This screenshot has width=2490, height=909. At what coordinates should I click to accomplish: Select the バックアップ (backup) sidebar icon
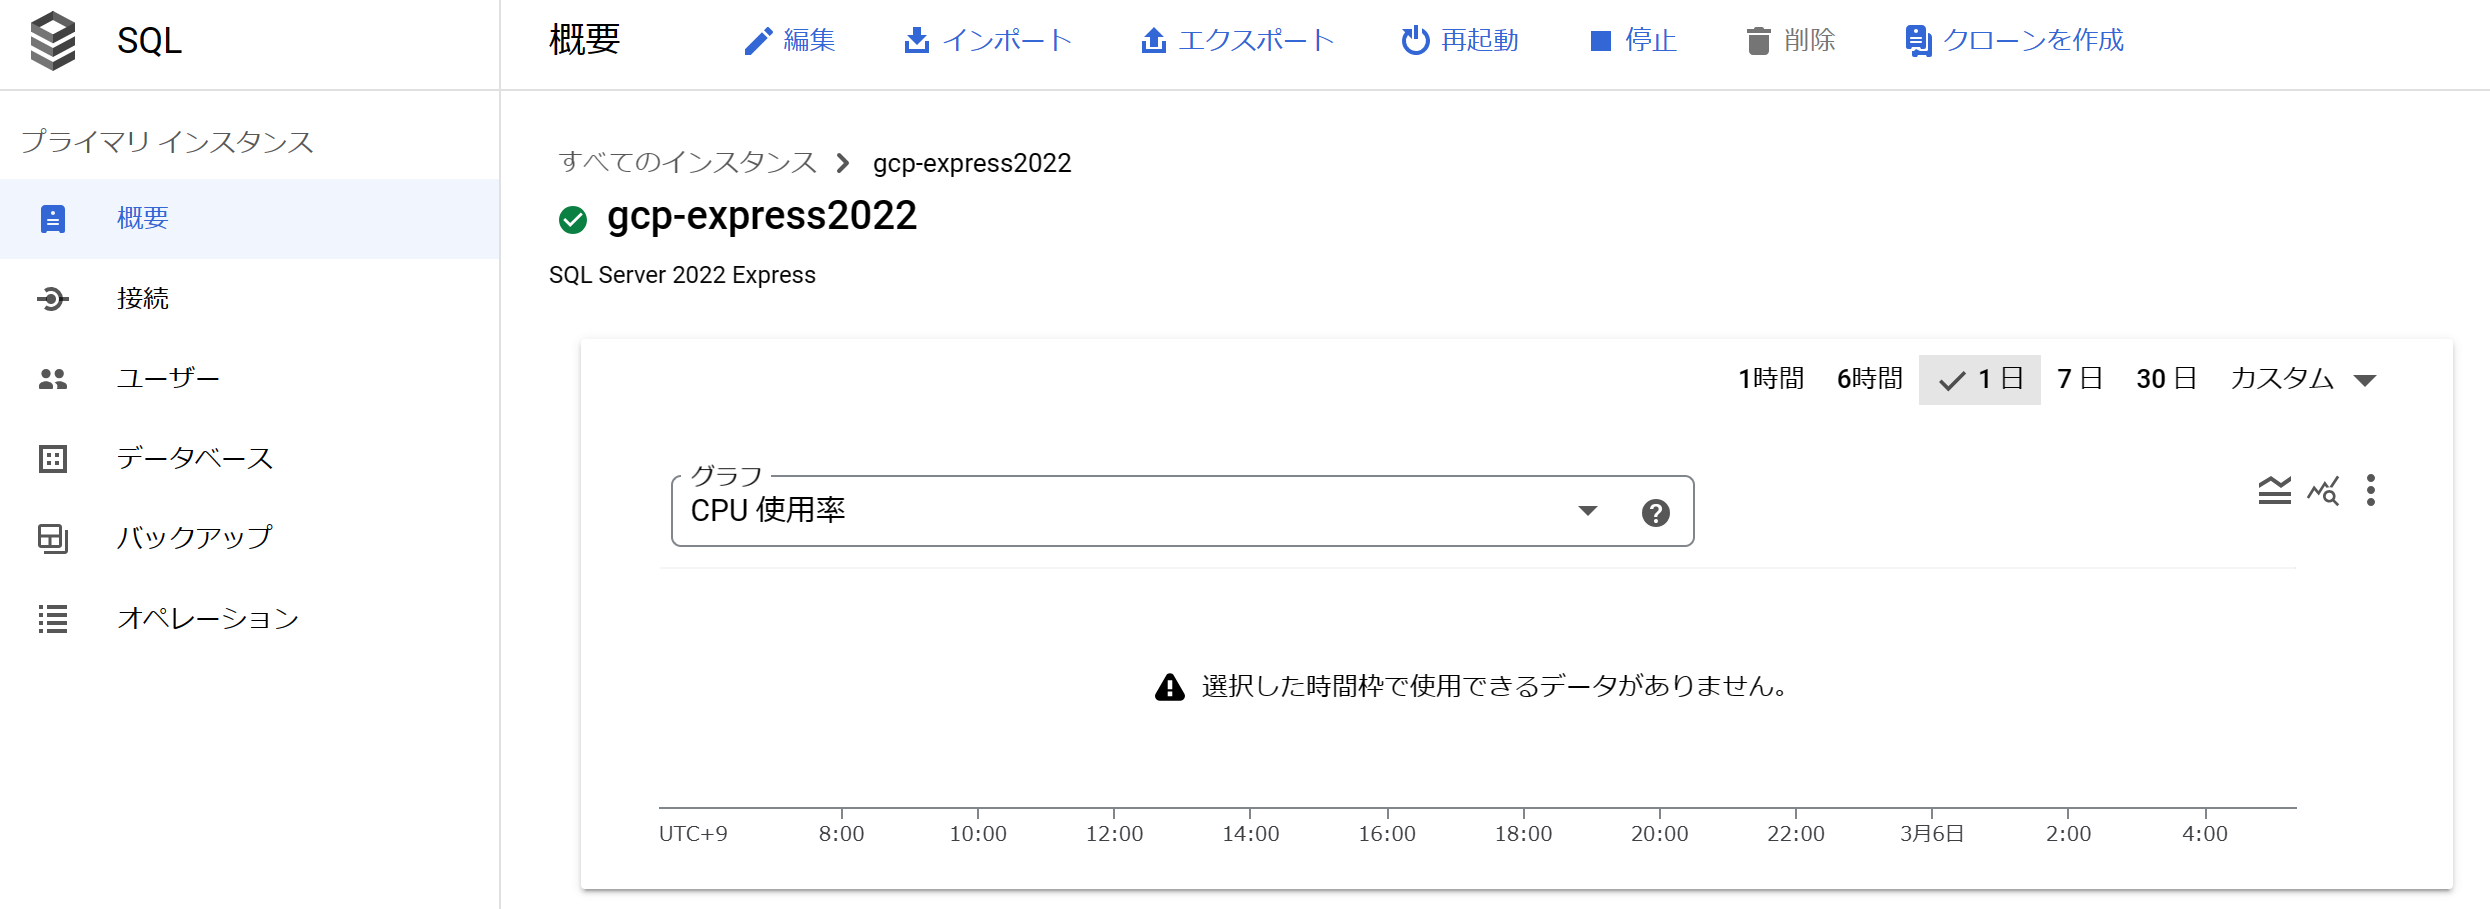53,538
